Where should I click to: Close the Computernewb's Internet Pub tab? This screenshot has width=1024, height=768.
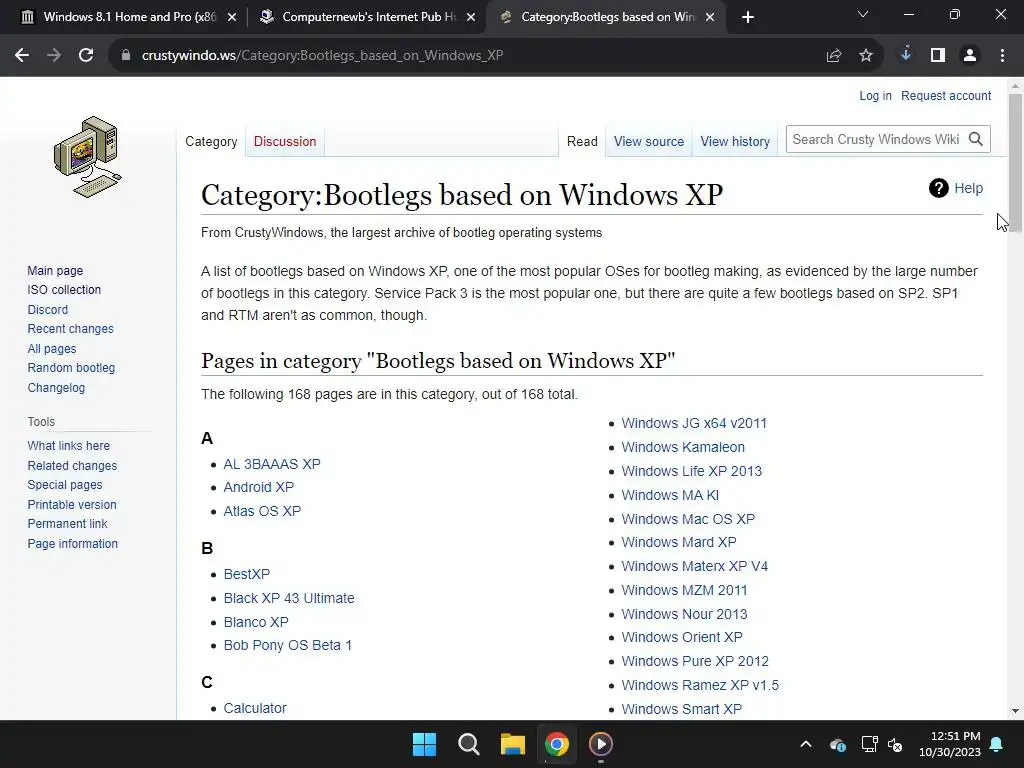point(471,17)
